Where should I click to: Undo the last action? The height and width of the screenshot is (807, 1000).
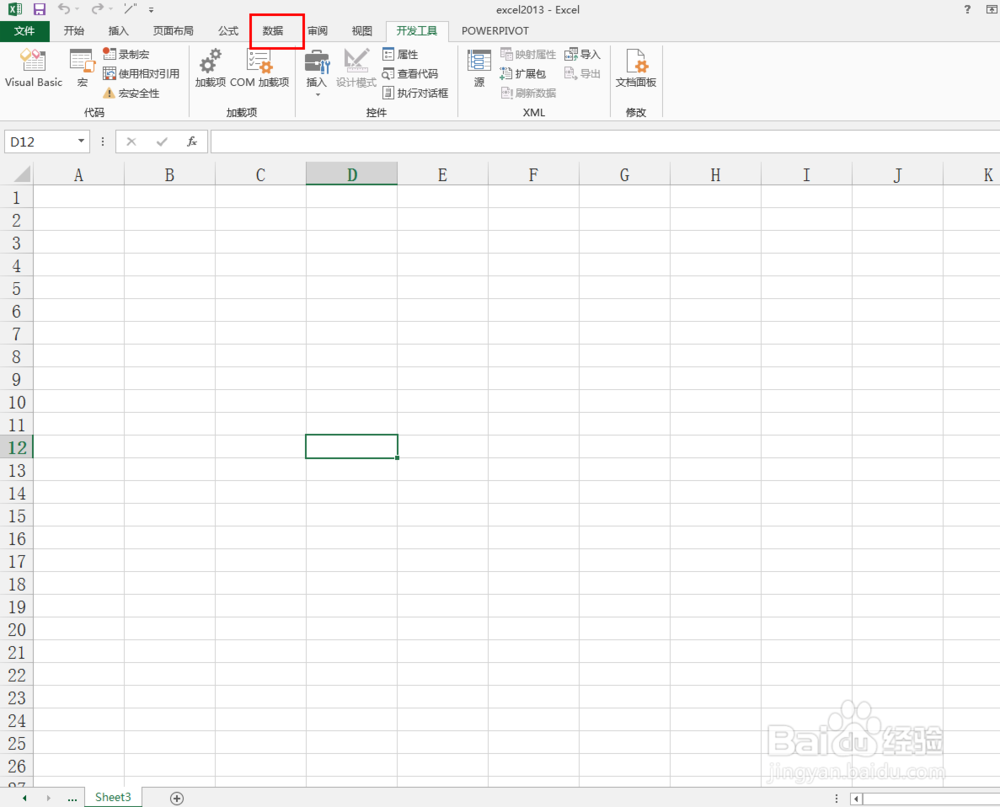coord(64,9)
